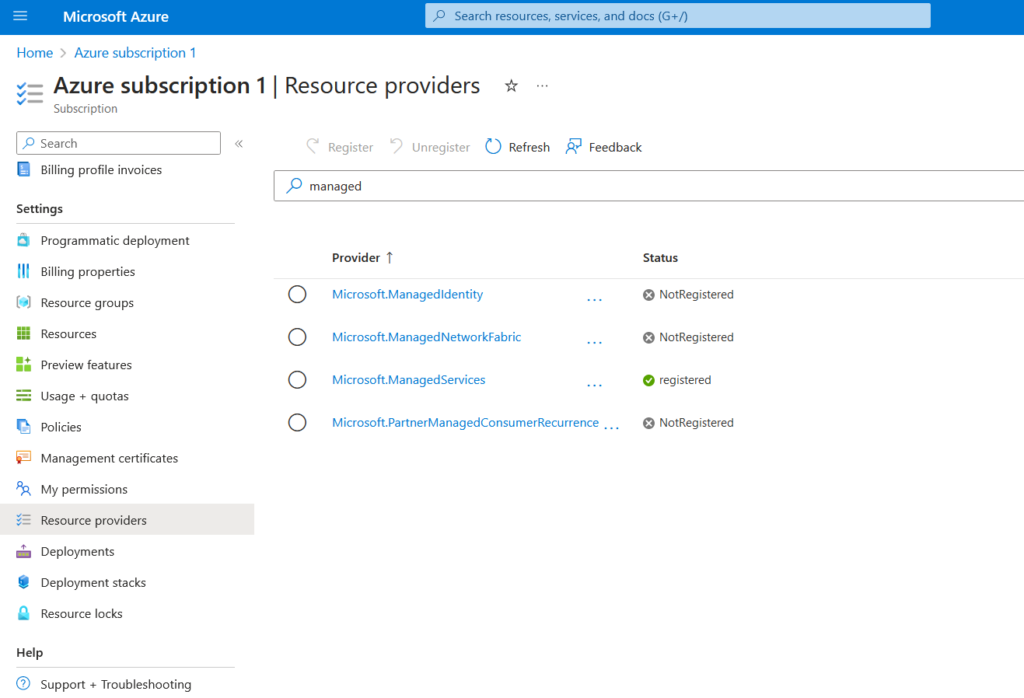Click the Policies document icon
The height and width of the screenshot is (698, 1024).
[x=24, y=427]
